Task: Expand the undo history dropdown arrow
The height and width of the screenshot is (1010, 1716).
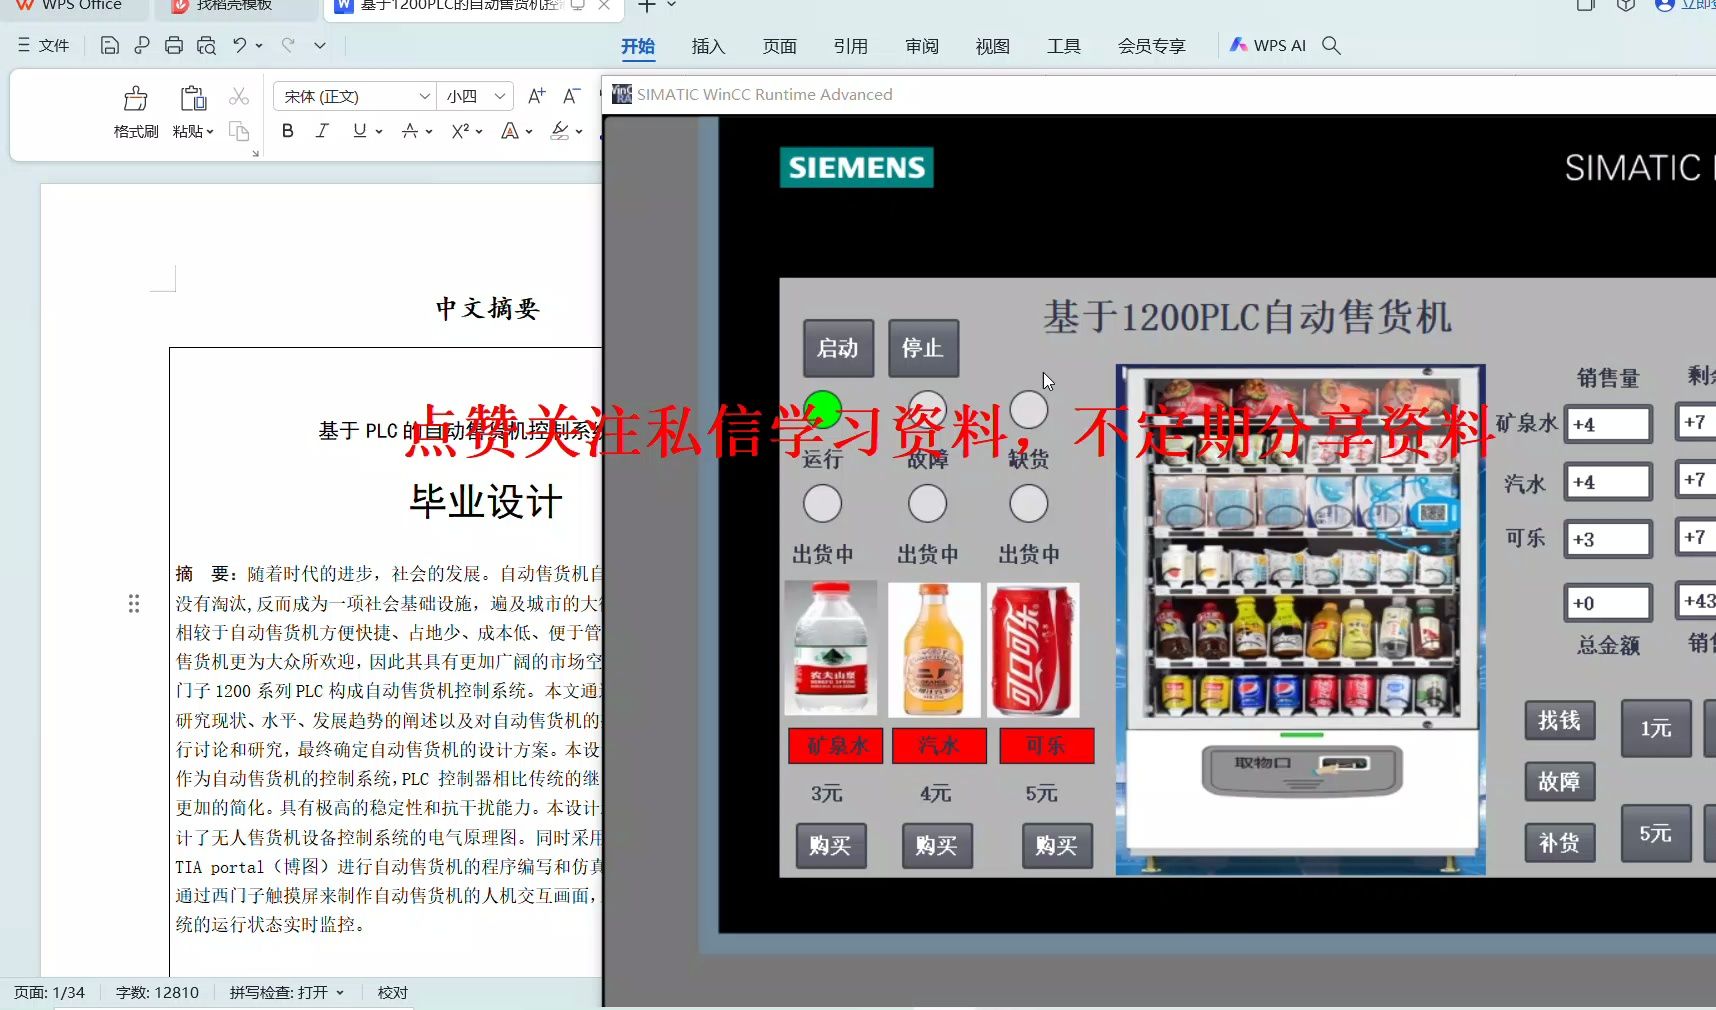Action: [259, 45]
